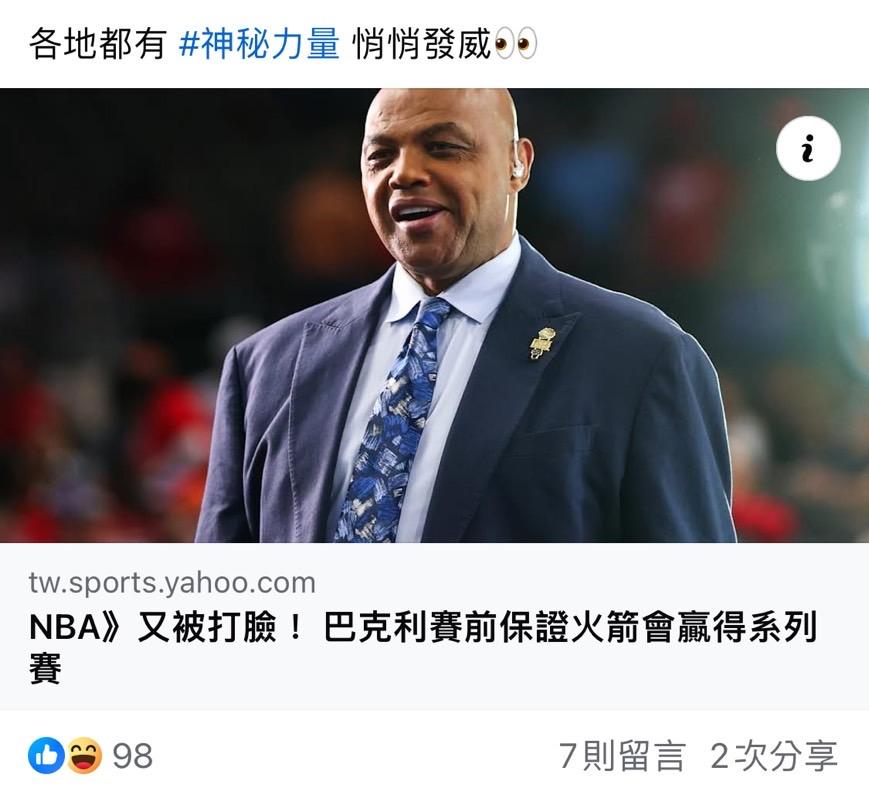View the 98 reactions list
869x788 pixels.
132,756
